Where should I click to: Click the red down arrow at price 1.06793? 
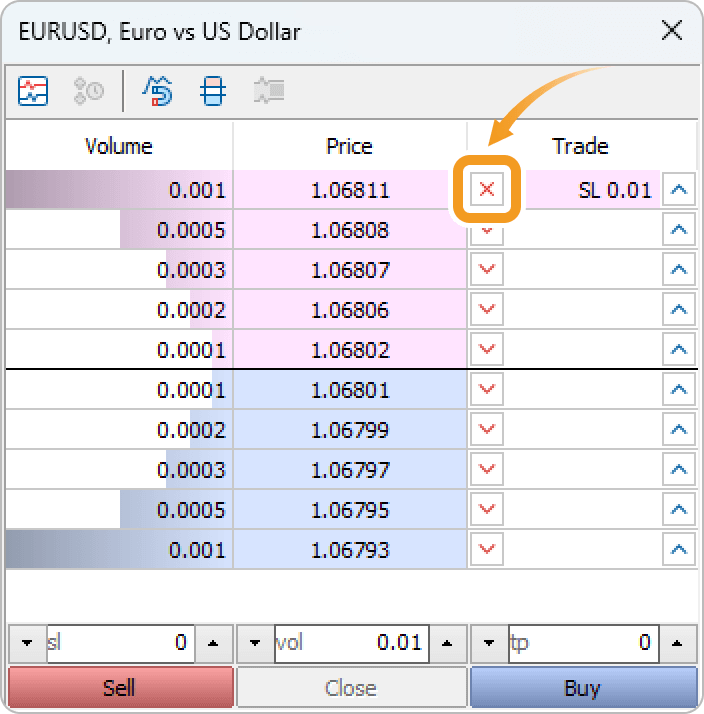487,549
